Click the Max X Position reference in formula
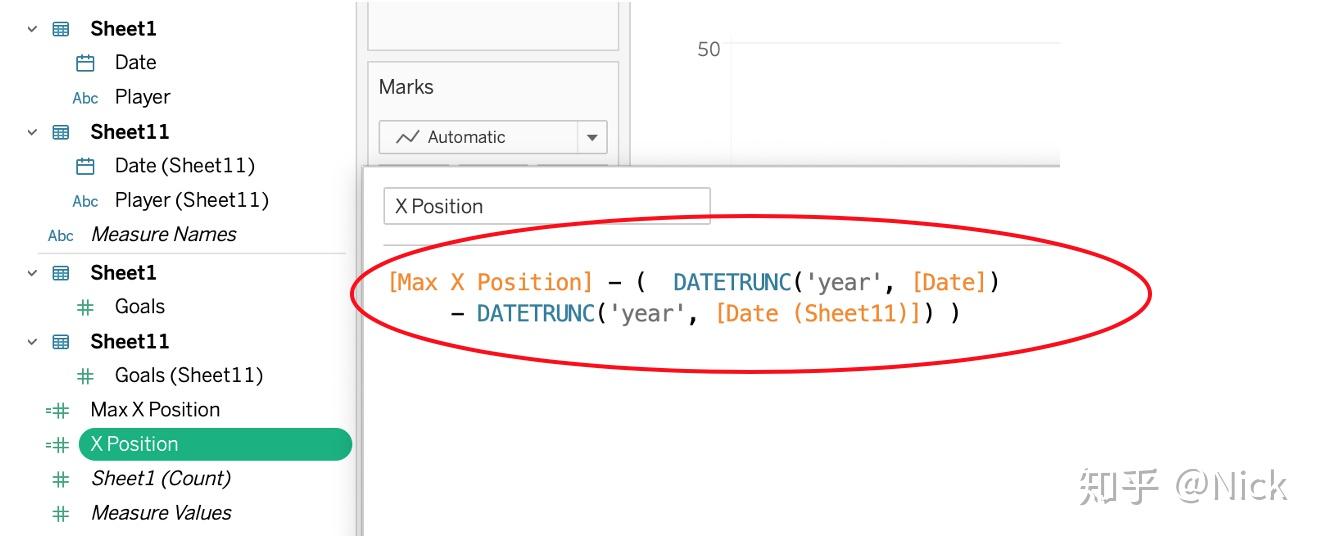The image size is (1320, 540). pos(491,282)
